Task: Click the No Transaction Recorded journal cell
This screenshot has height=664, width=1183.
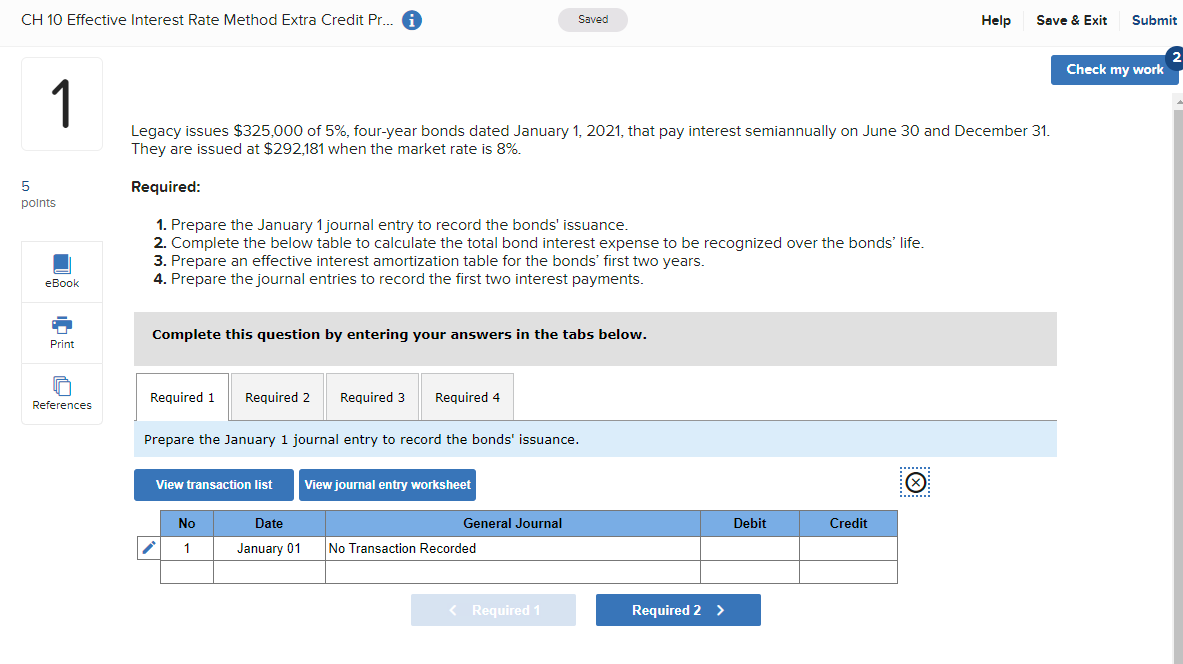Action: coord(511,547)
